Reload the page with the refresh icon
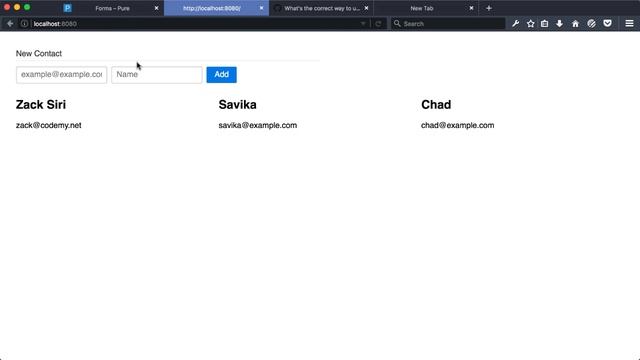Image resolution: width=640 pixels, height=360 pixels. pos(378,24)
